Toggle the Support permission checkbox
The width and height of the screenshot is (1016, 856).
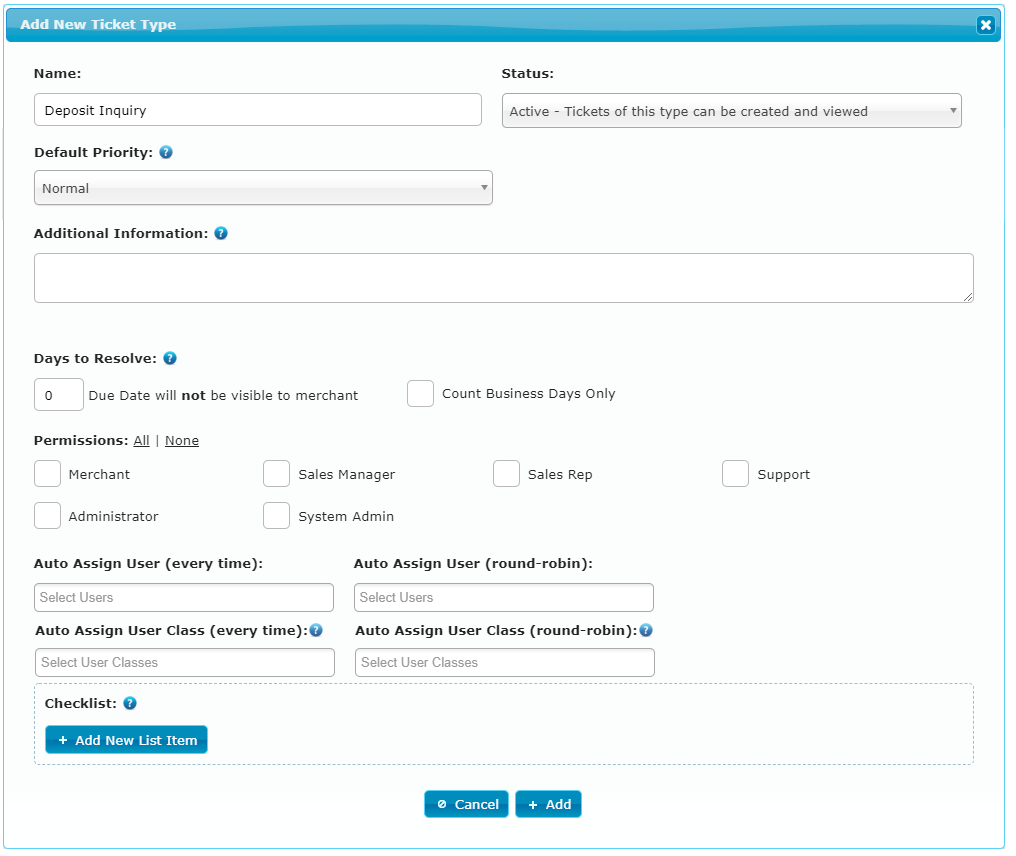click(735, 474)
